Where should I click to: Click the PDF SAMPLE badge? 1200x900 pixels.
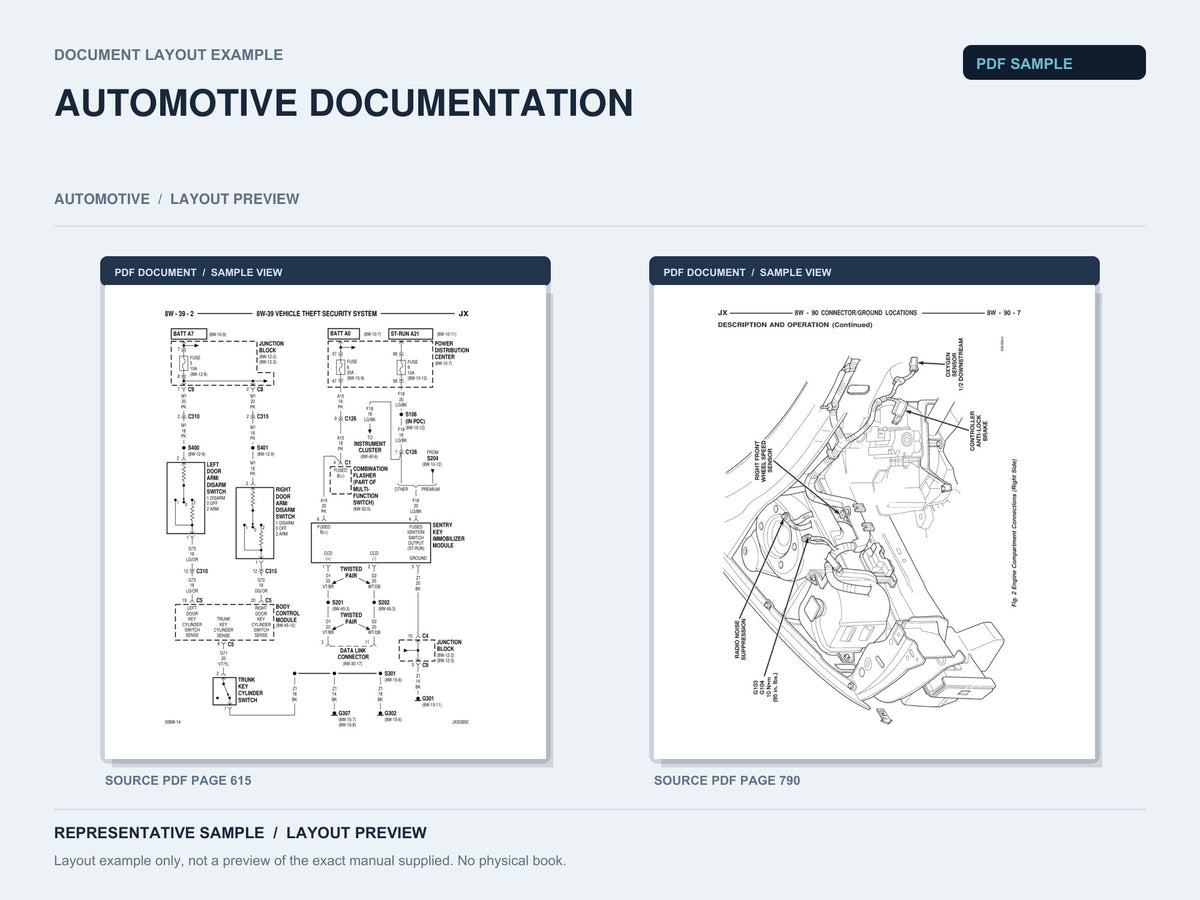coord(1054,63)
